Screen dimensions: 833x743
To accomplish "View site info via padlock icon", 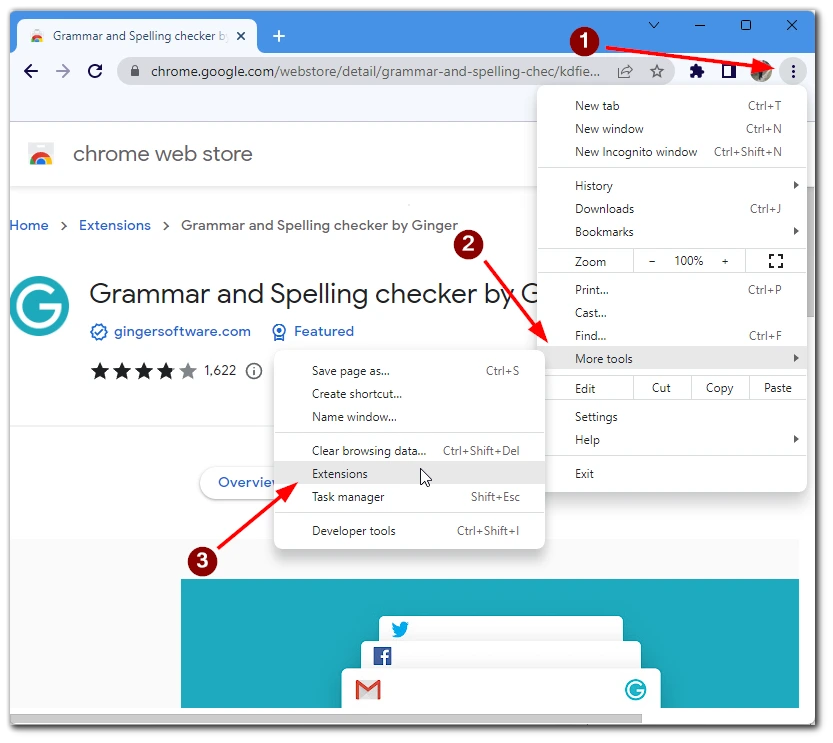I will click(135, 71).
